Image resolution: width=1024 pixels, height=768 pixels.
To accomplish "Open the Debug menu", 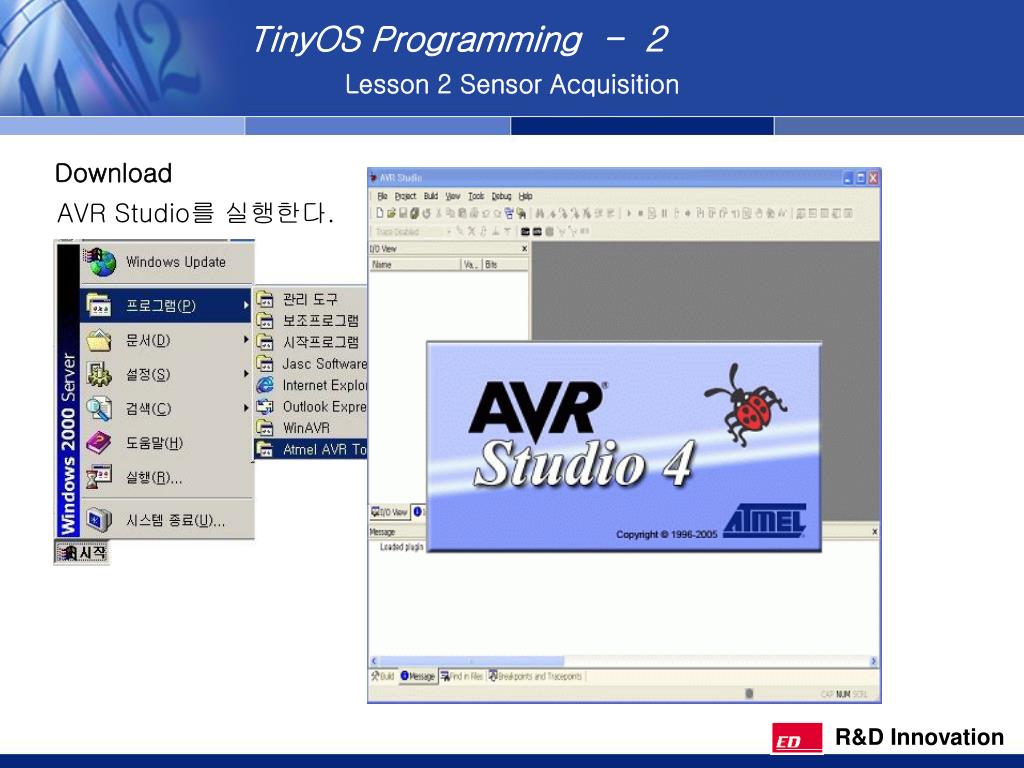I will pos(501,196).
